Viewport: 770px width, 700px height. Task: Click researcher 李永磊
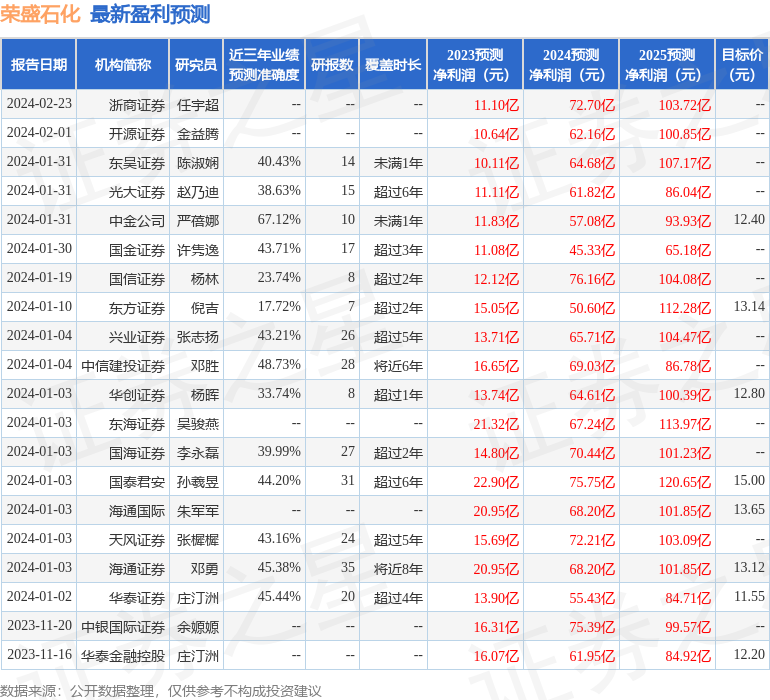coord(197,453)
